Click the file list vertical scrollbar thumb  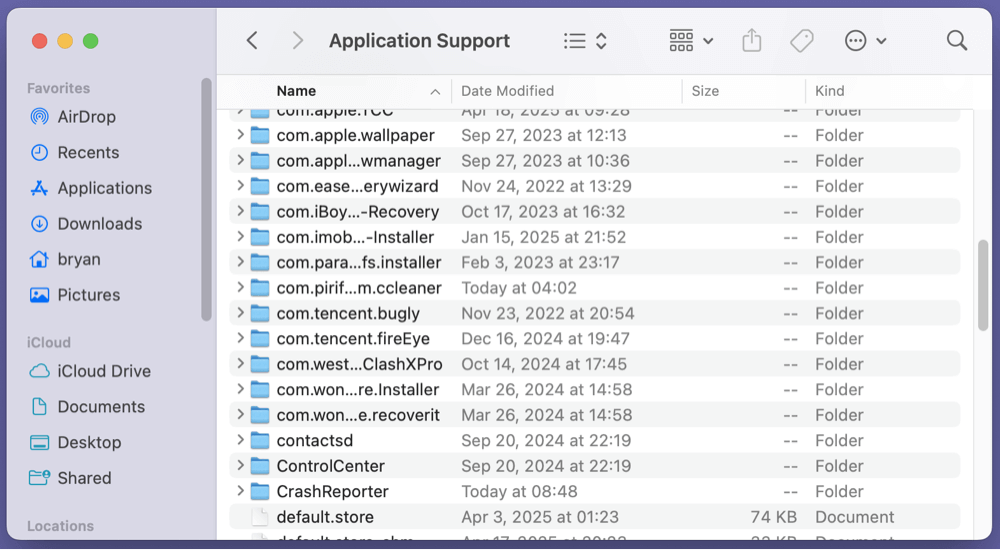(983, 285)
